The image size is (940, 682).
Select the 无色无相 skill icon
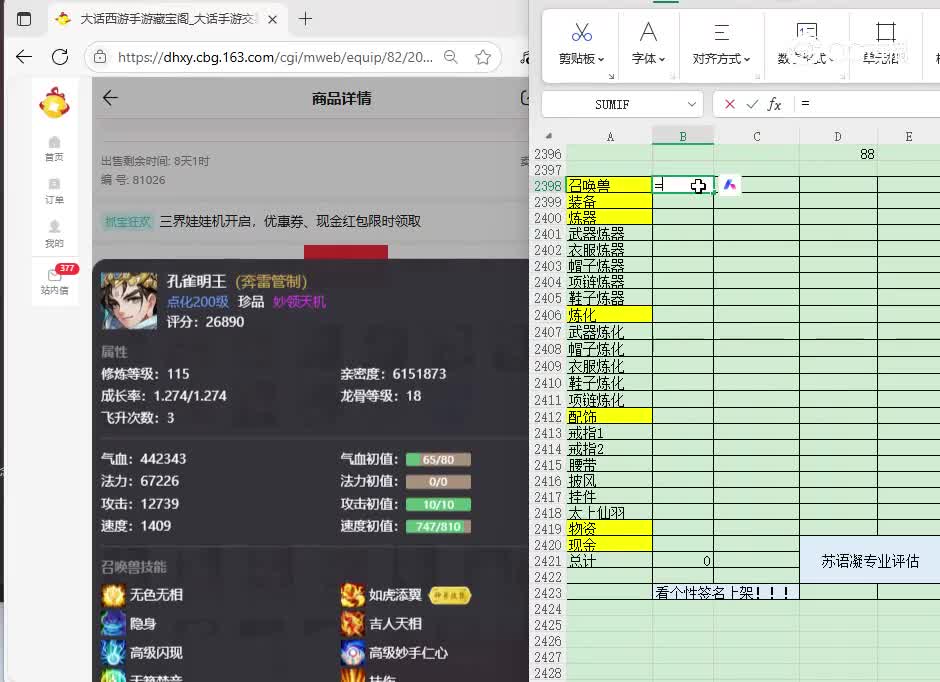113,595
